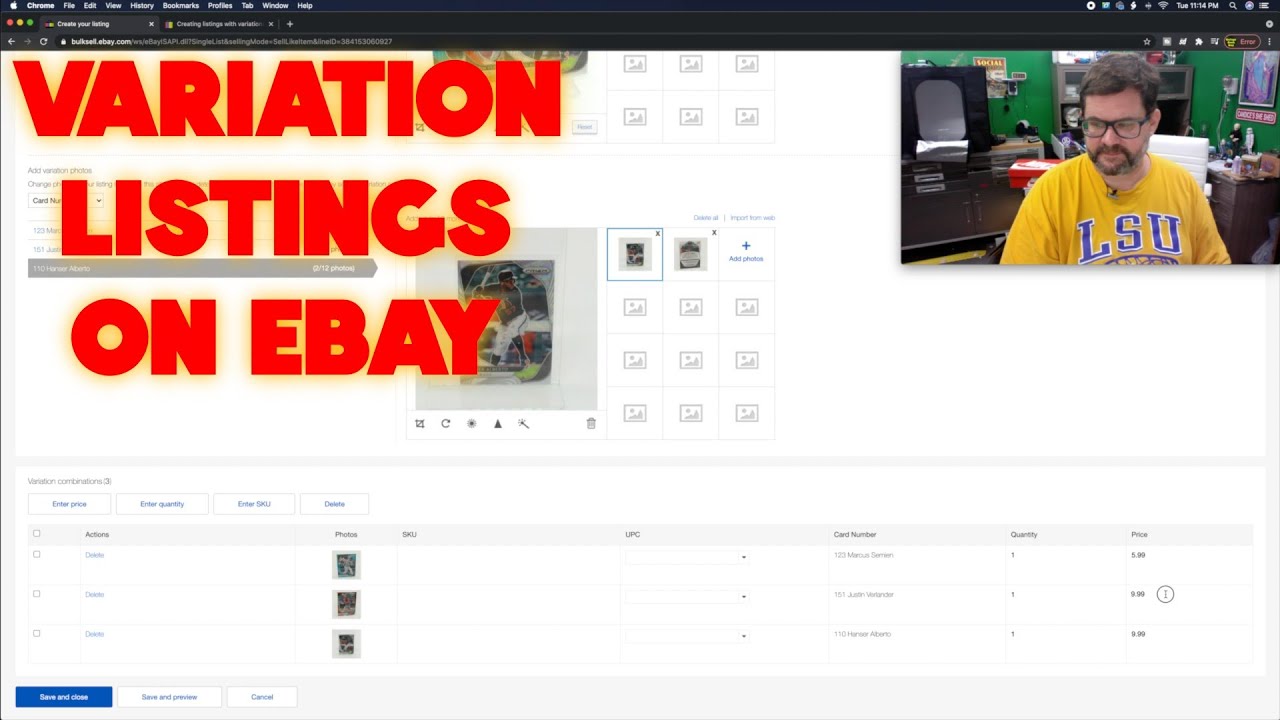The width and height of the screenshot is (1280, 720).
Task: Switch to Create your listing tab
Action: point(98,23)
